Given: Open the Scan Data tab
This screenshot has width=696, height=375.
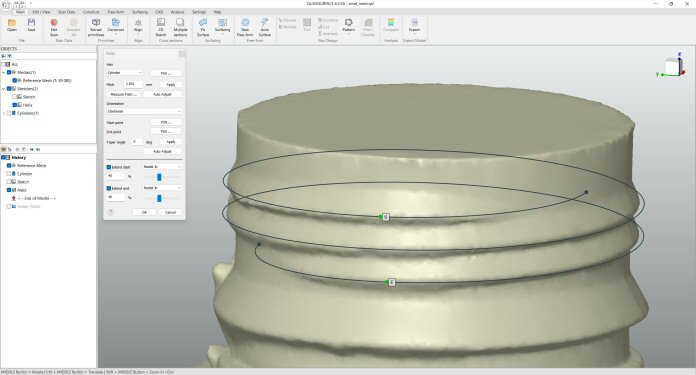Looking at the screenshot, I should [x=67, y=12].
